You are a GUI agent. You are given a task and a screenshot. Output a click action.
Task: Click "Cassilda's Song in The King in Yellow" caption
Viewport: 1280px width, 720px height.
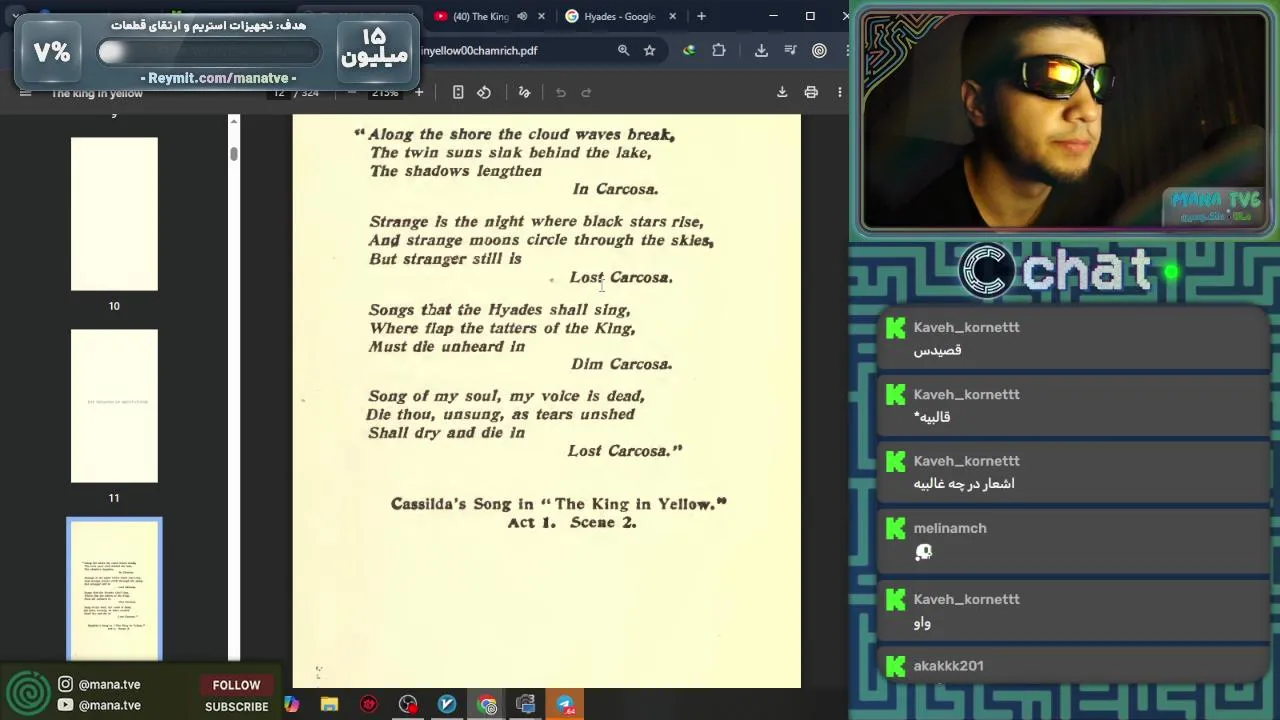click(559, 504)
